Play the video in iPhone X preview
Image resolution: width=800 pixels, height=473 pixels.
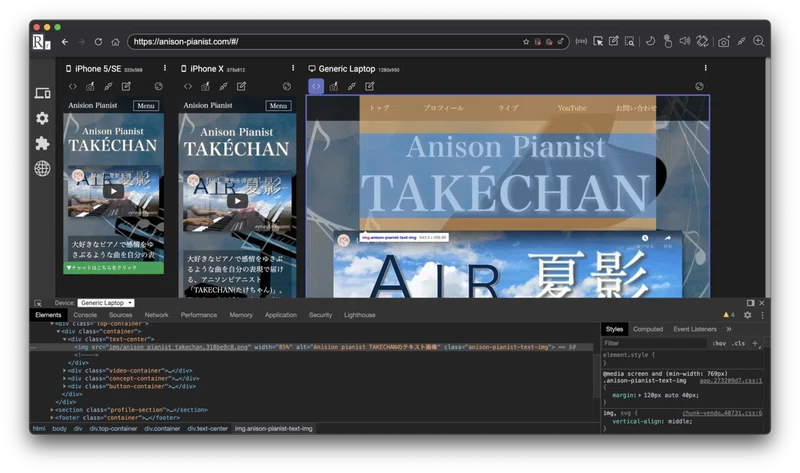point(237,201)
